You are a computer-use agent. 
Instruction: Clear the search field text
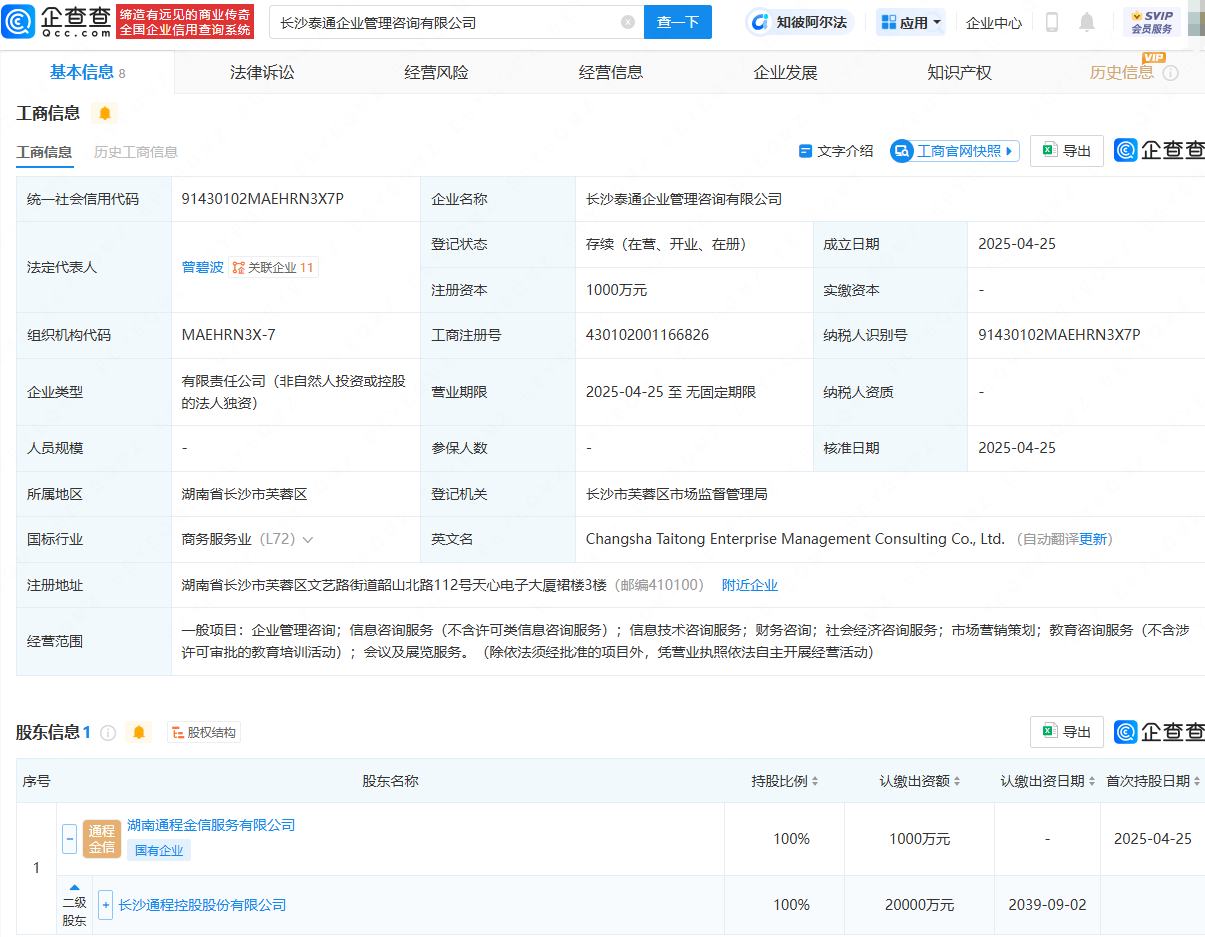[x=628, y=22]
